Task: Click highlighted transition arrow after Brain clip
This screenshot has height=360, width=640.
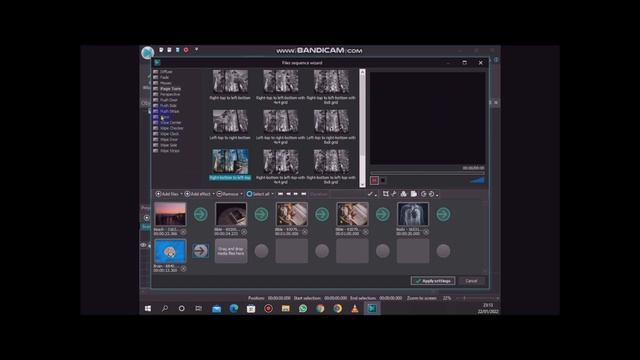Action: (x=200, y=251)
